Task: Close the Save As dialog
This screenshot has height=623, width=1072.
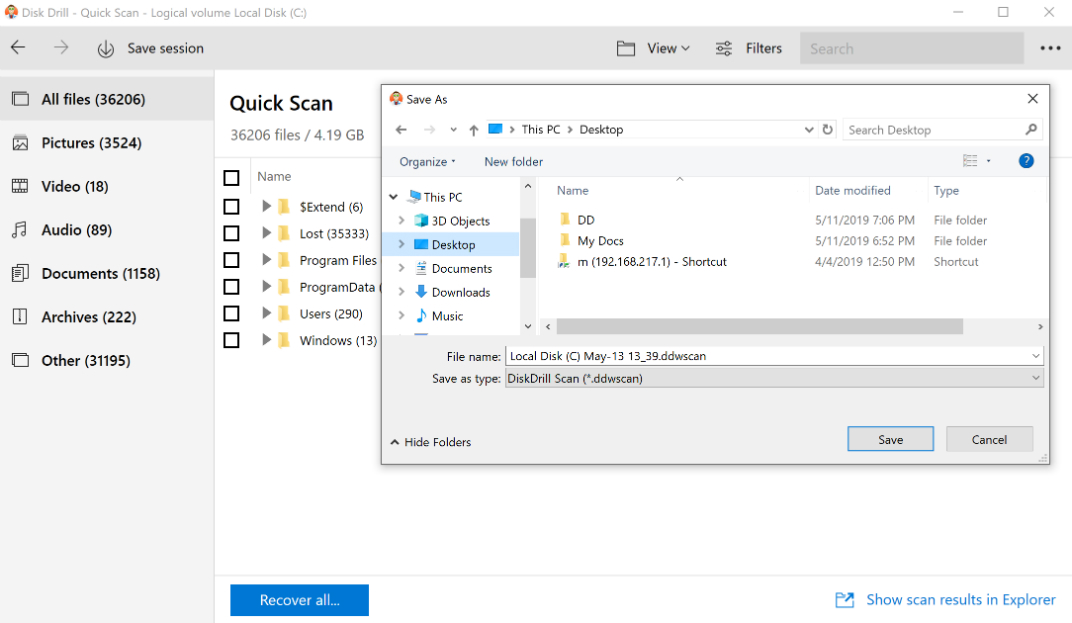Action: [1032, 99]
